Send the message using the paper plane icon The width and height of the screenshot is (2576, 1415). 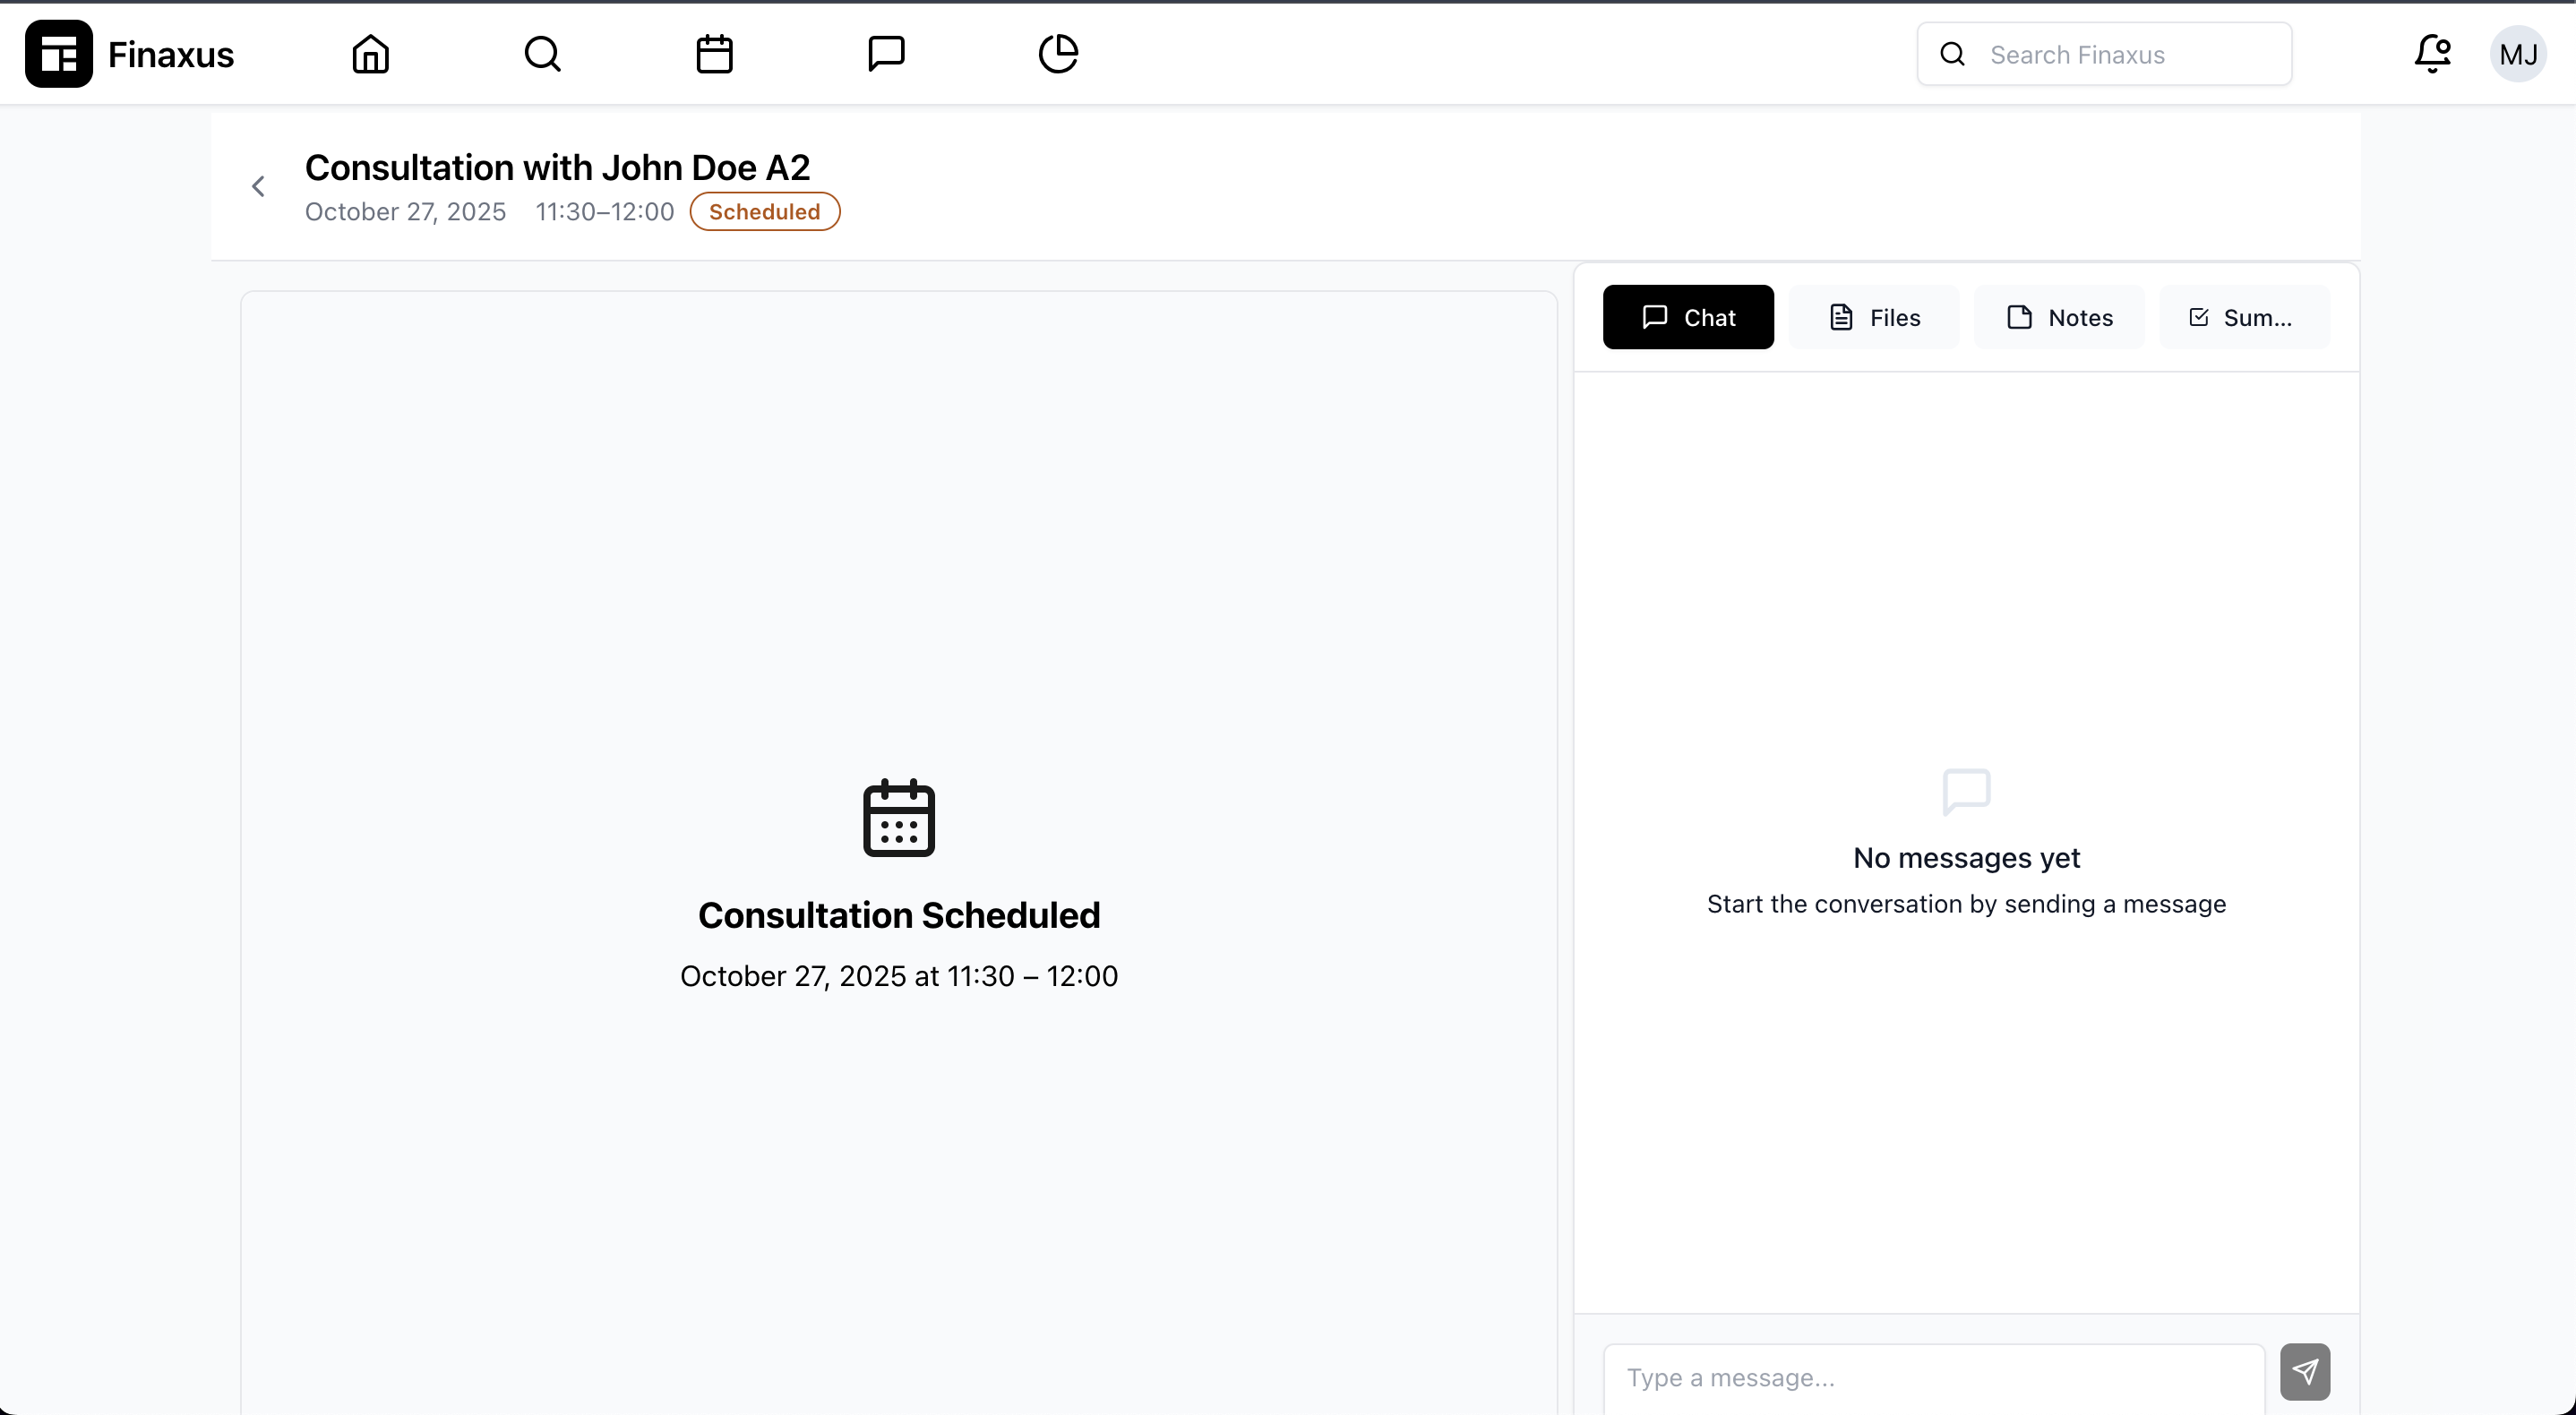tap(2305, 1372)
